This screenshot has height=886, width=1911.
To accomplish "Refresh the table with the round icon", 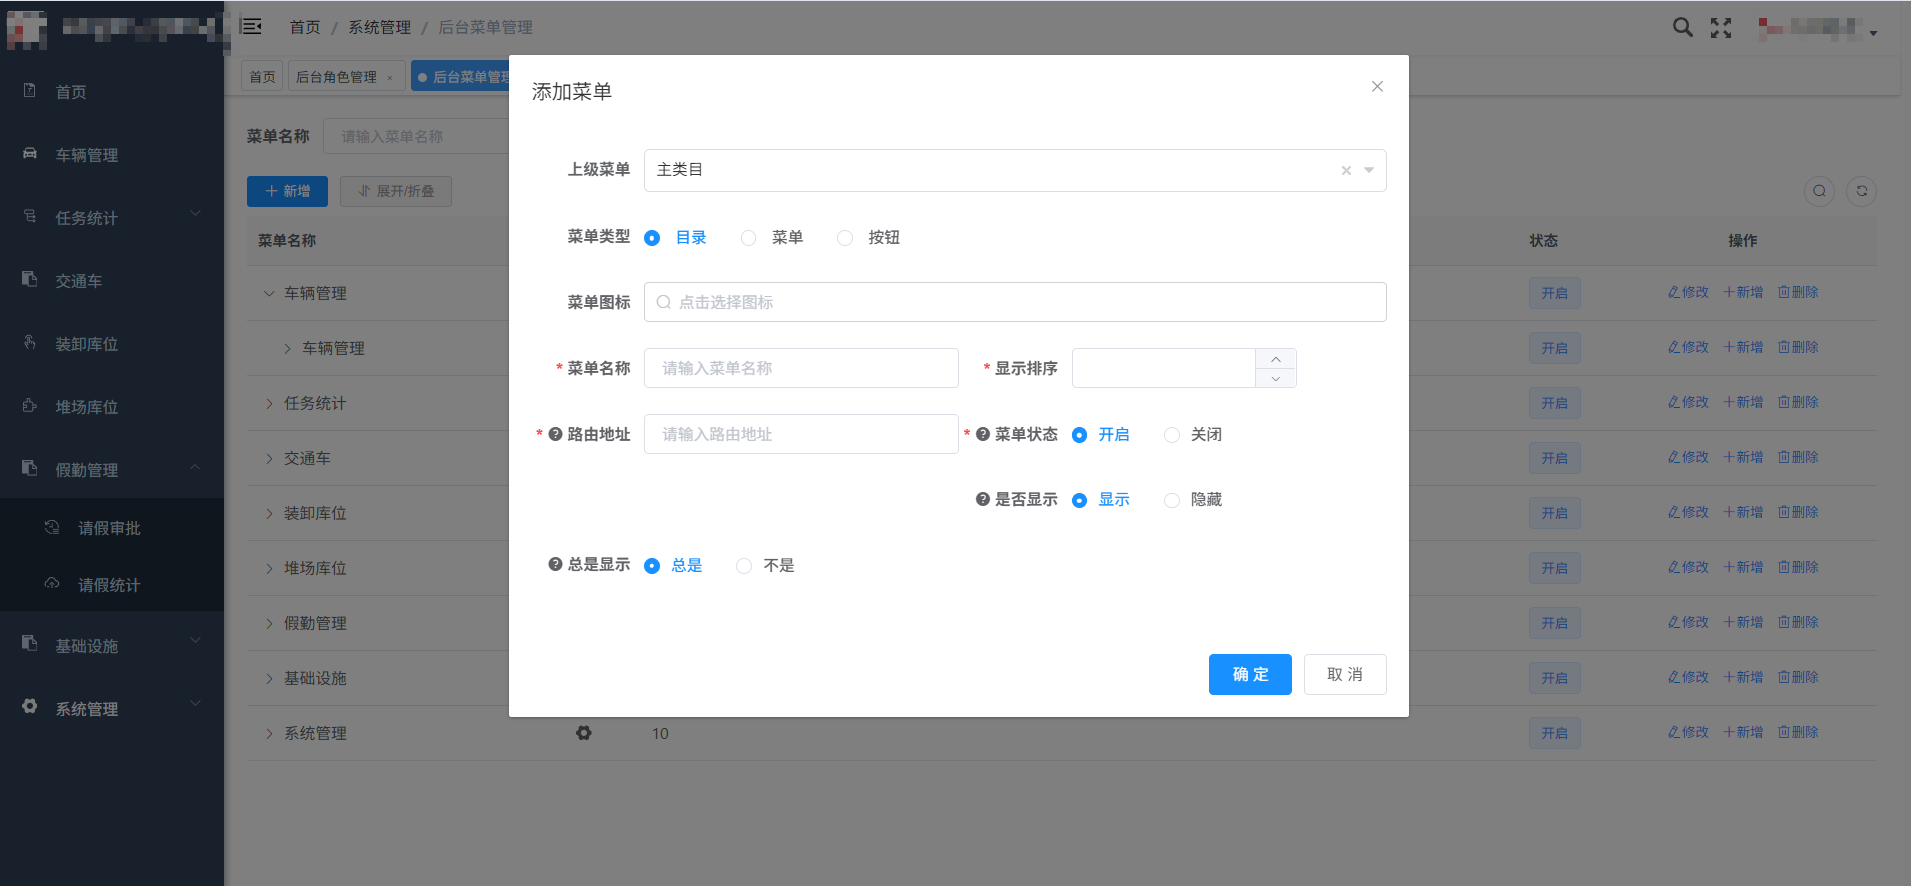I will click(1861, 191).
